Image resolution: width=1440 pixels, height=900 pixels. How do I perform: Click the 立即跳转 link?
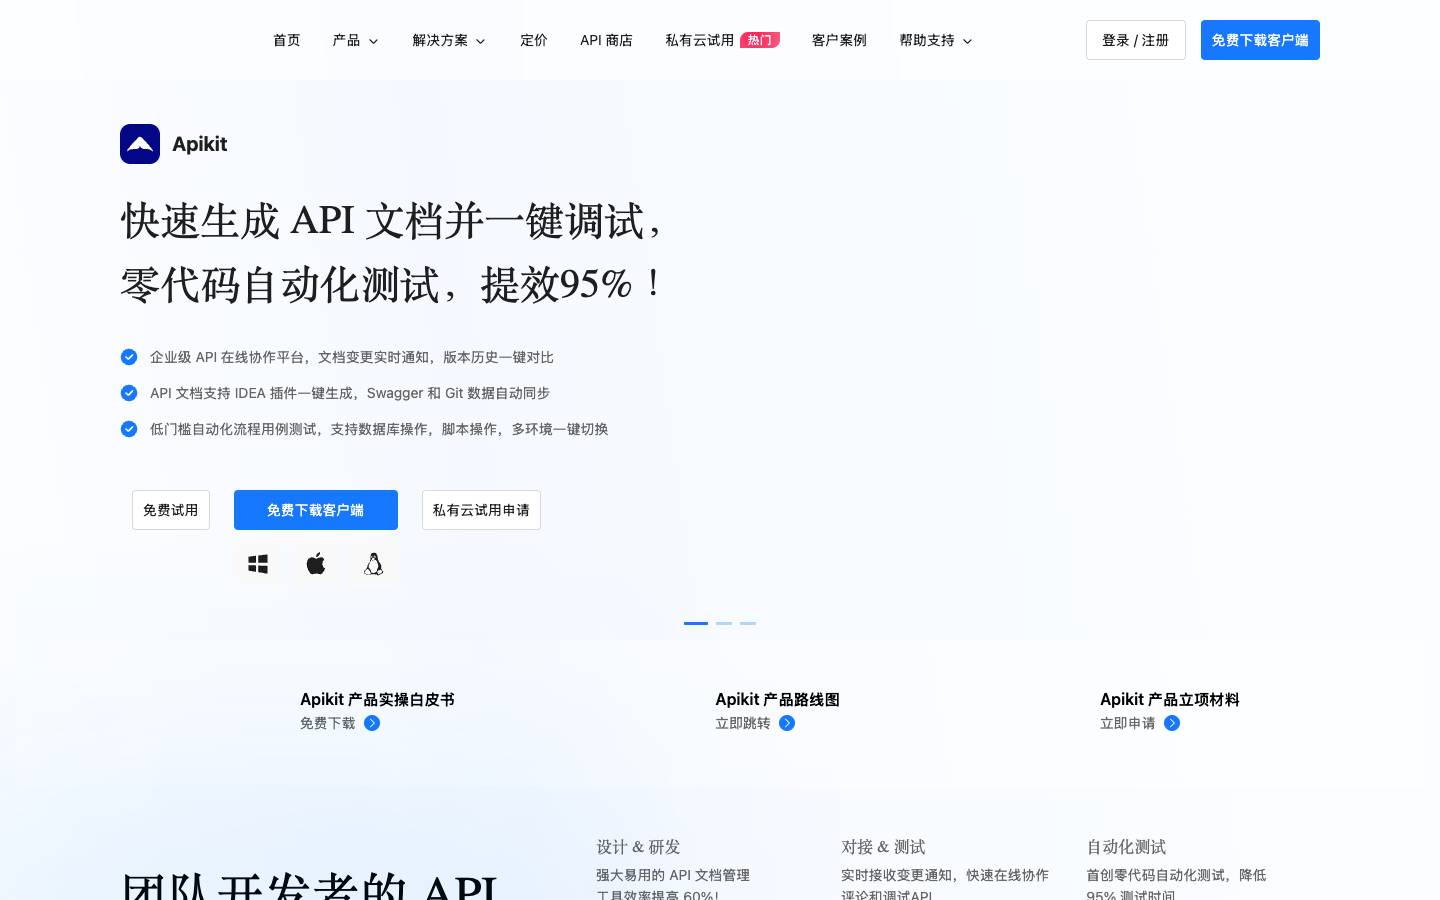click(x=743, y=723)
